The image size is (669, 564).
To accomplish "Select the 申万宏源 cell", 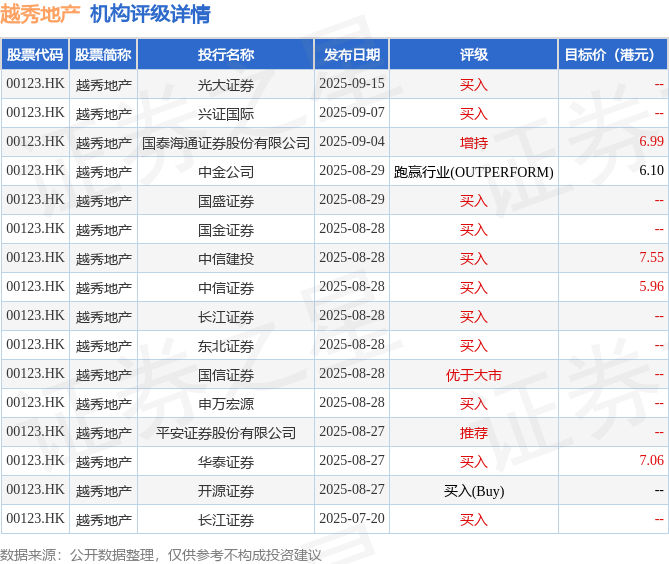I will [x=226, y=404].
